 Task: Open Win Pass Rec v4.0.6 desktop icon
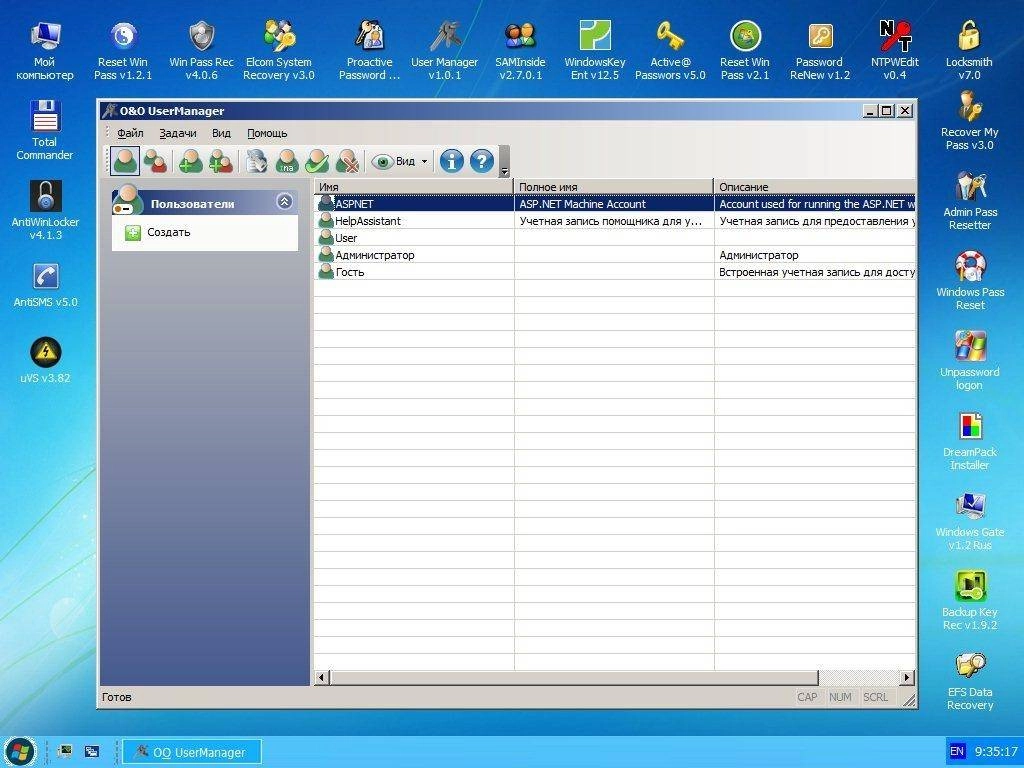click(201, 50)
